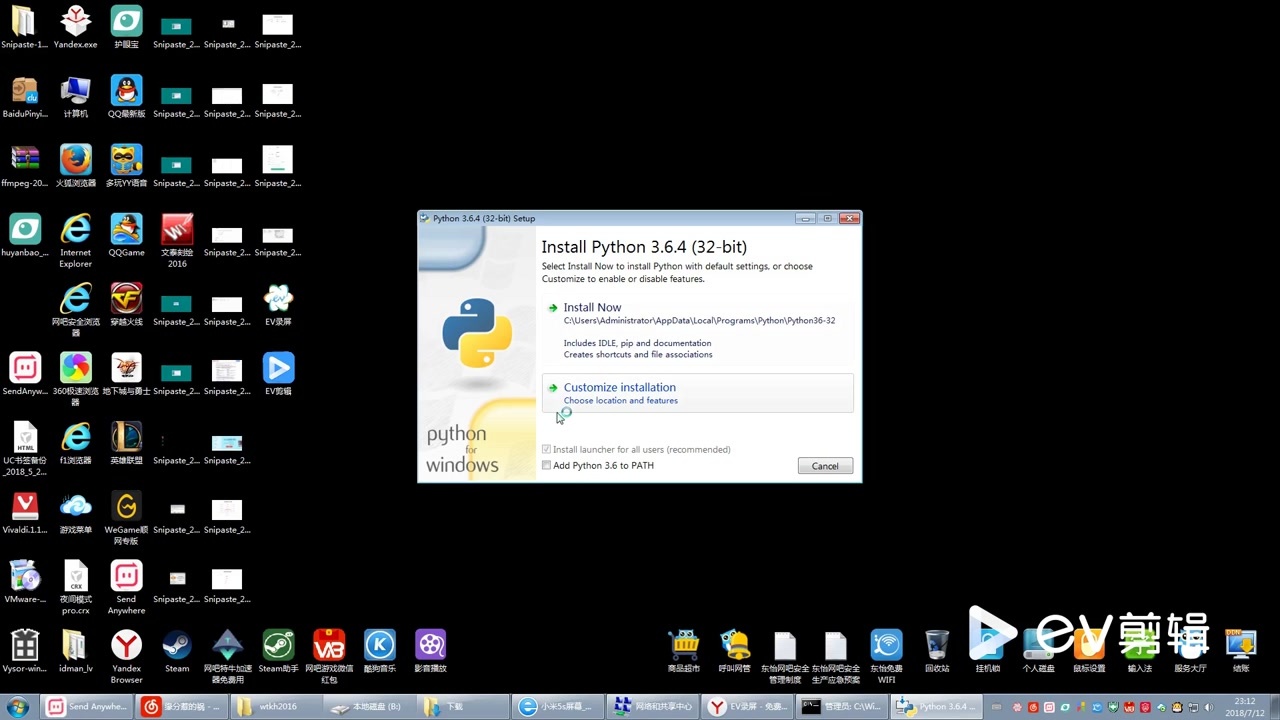Click Install Now in Python setup
This screenshot has height=720, width=1280.
(592, 307)
